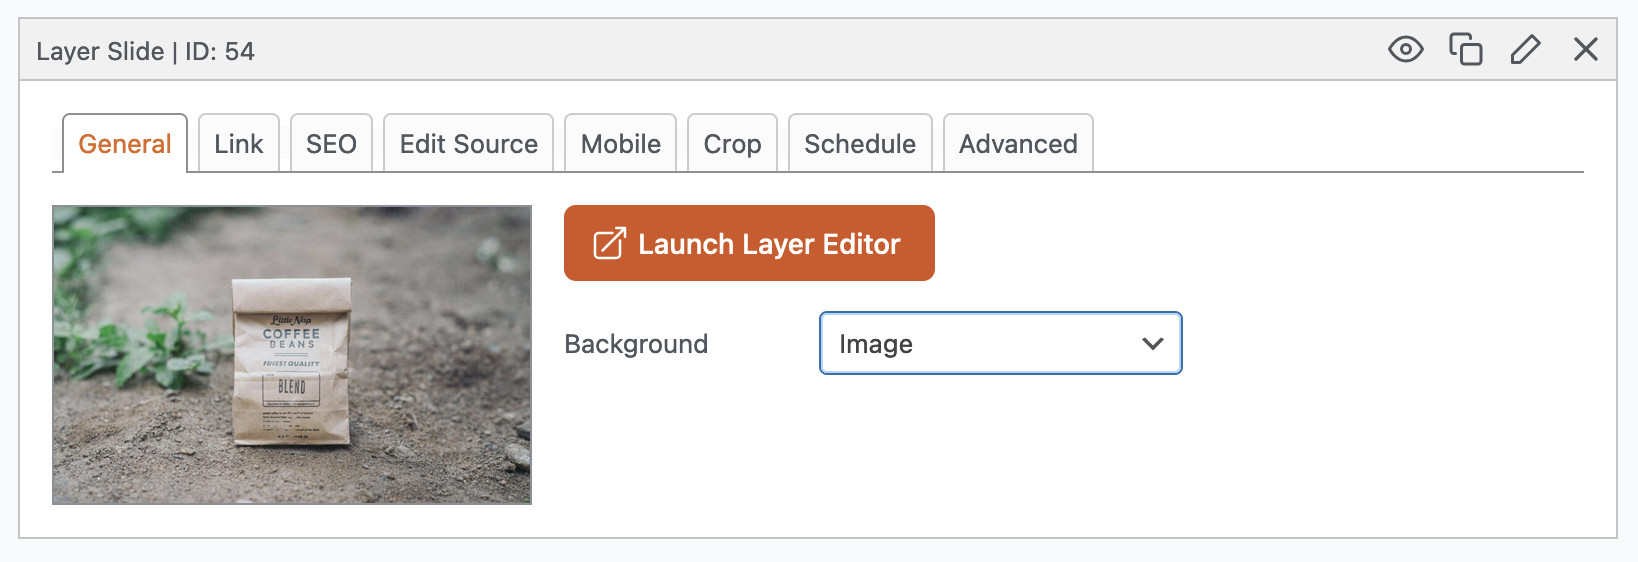Open the Background type dropdown showing Image
1638x562 pixels.
[x=980, y=344]
